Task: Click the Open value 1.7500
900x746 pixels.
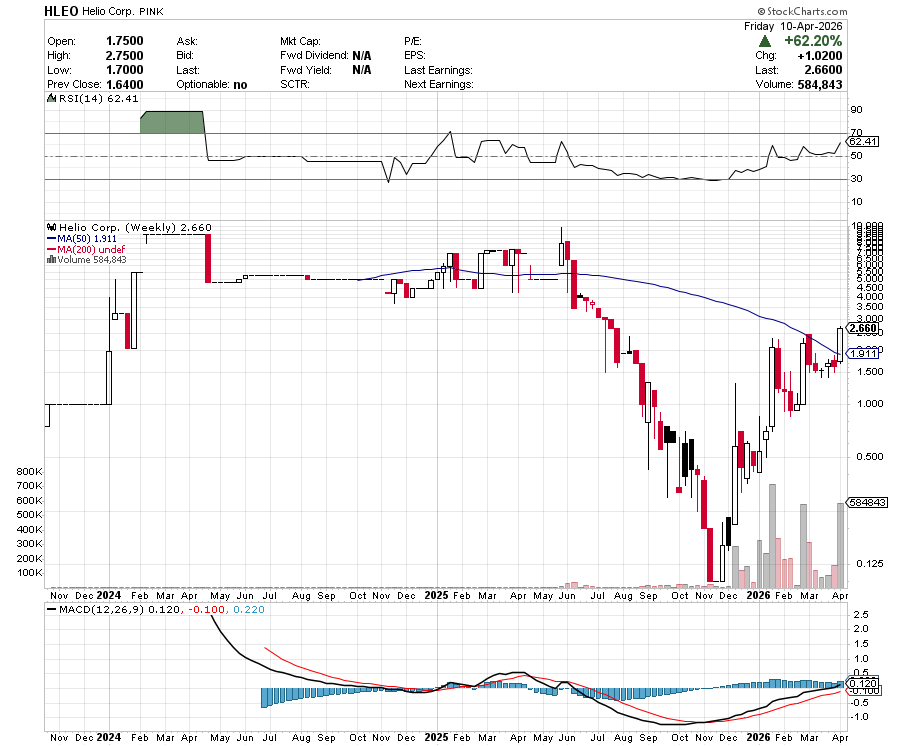Action: click(125, 41)
